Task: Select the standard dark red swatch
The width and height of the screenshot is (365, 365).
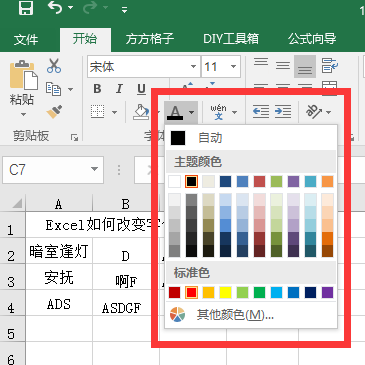Action: pos(174,293)
